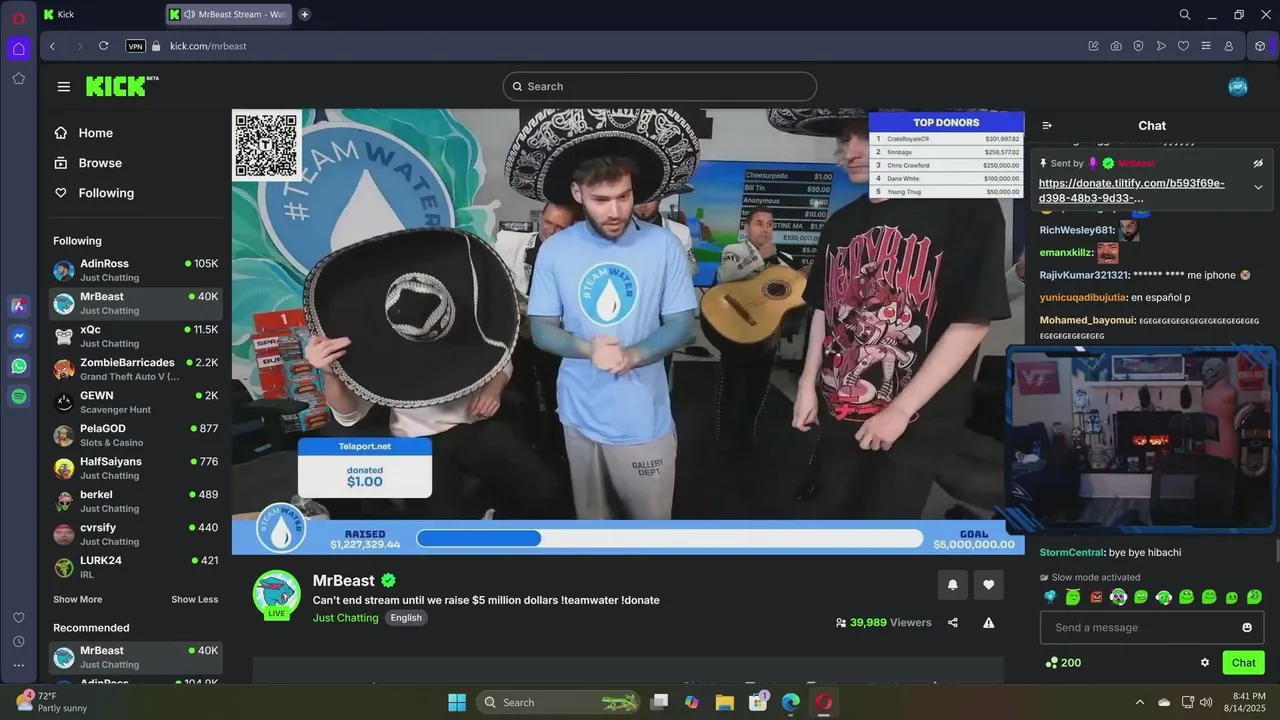Open PelaGOD channel in sidebar
Viewport: 1280px width, 720px height.
coord(136,435)
